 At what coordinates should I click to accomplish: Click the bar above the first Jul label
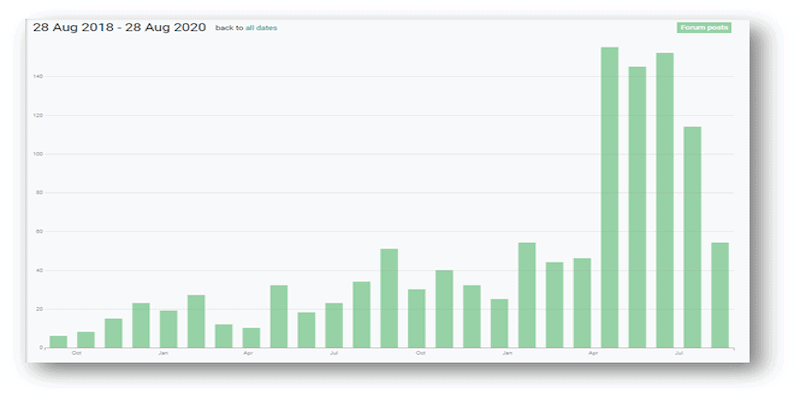[x=334, y=326]
